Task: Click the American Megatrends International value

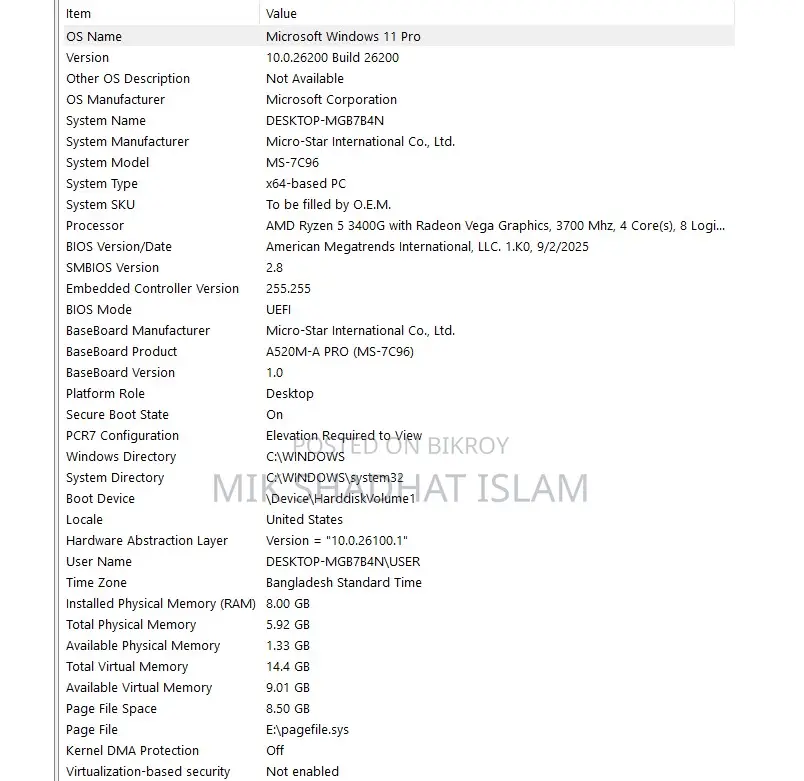Action: tap(427, 247)
